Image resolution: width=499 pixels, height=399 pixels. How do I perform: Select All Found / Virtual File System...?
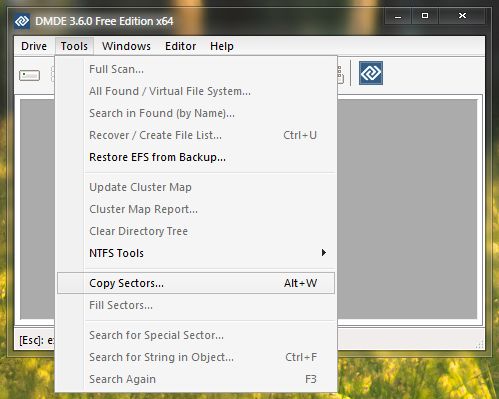tap(196, 91)
